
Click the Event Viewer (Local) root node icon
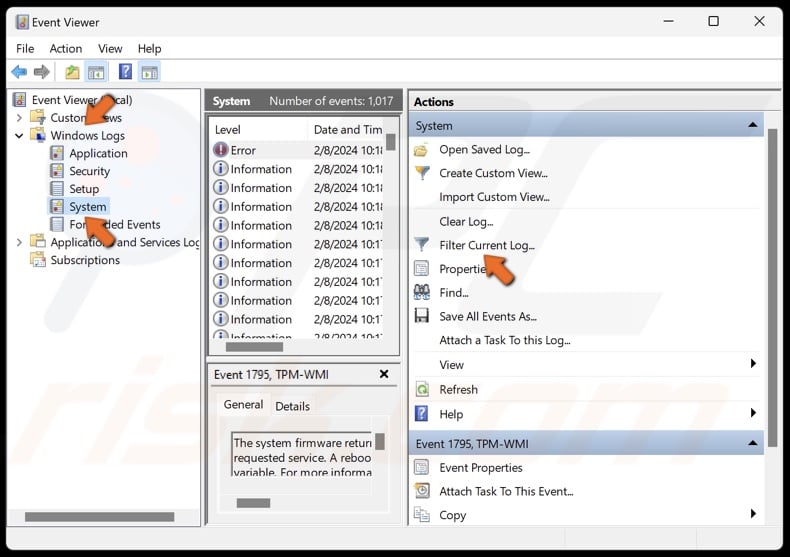[20, 100]
